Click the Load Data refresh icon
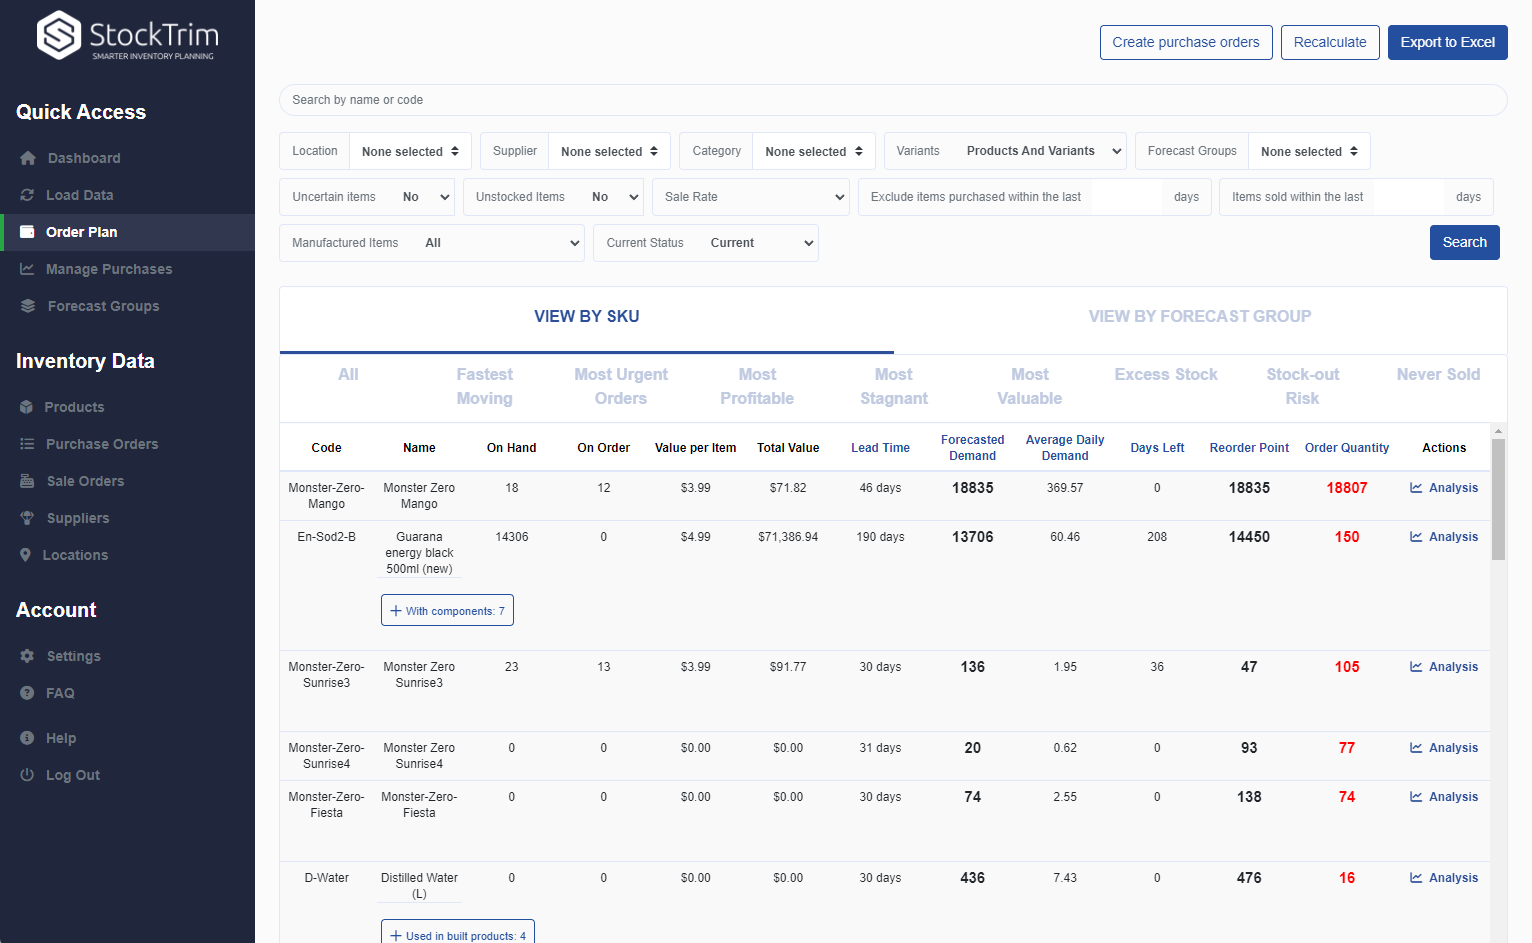1532x943 pixels. point(27,195)
